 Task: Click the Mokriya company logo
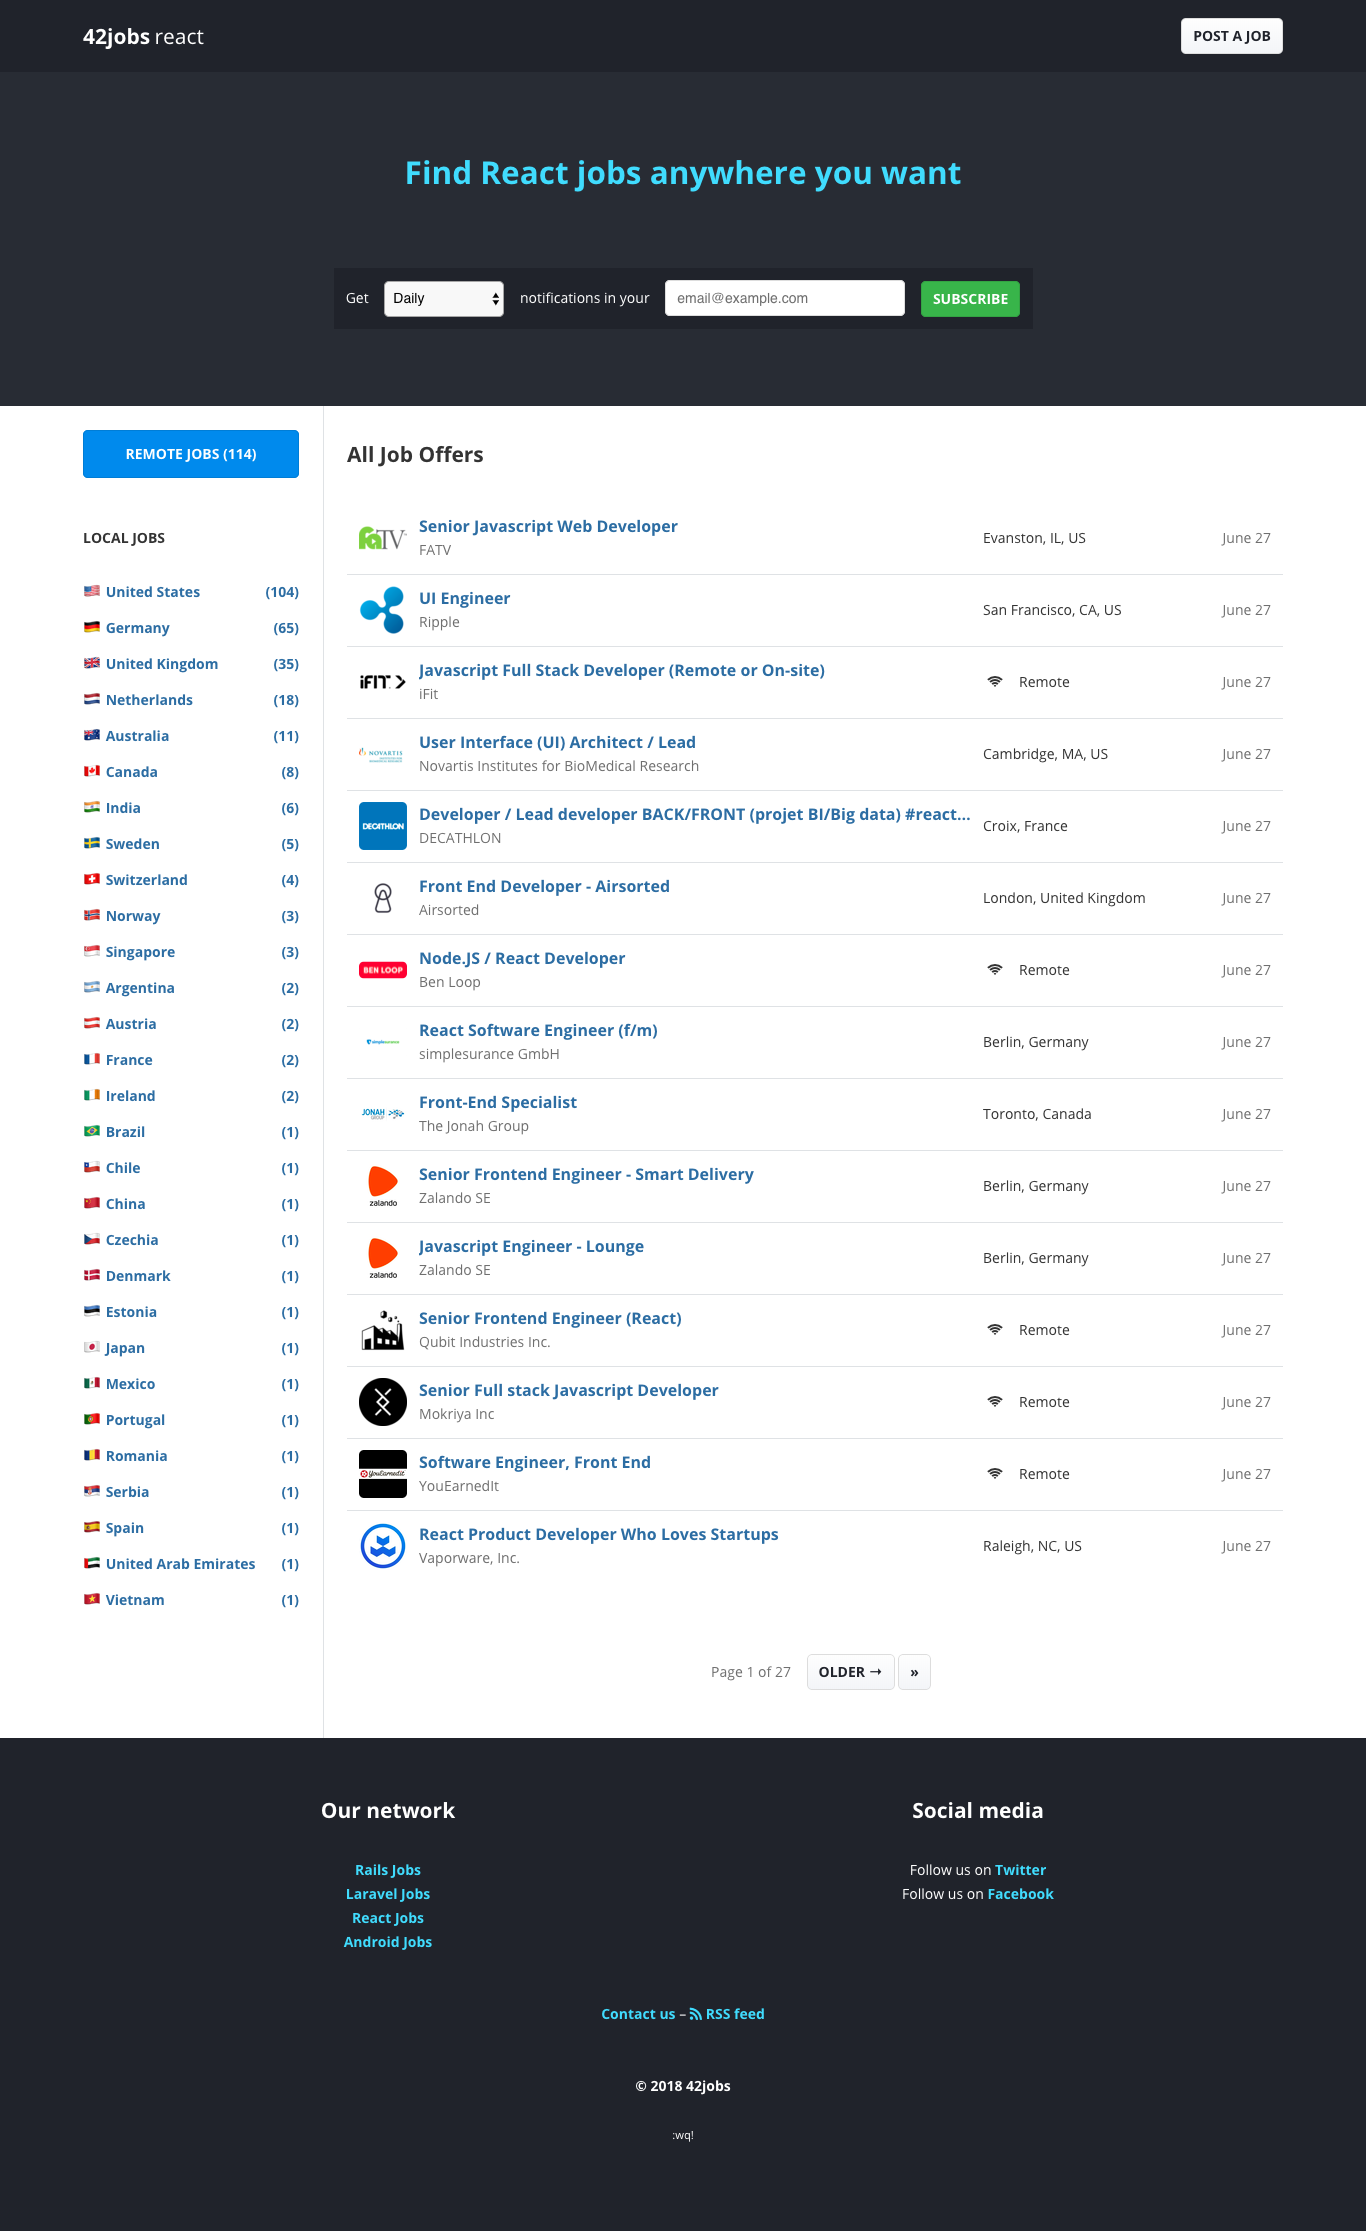383,1402
